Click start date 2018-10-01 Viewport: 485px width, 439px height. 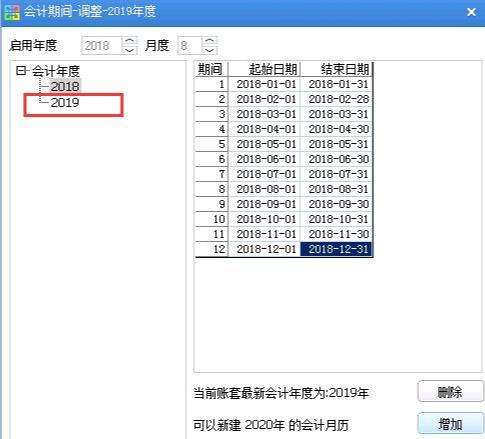pos(264,219)
